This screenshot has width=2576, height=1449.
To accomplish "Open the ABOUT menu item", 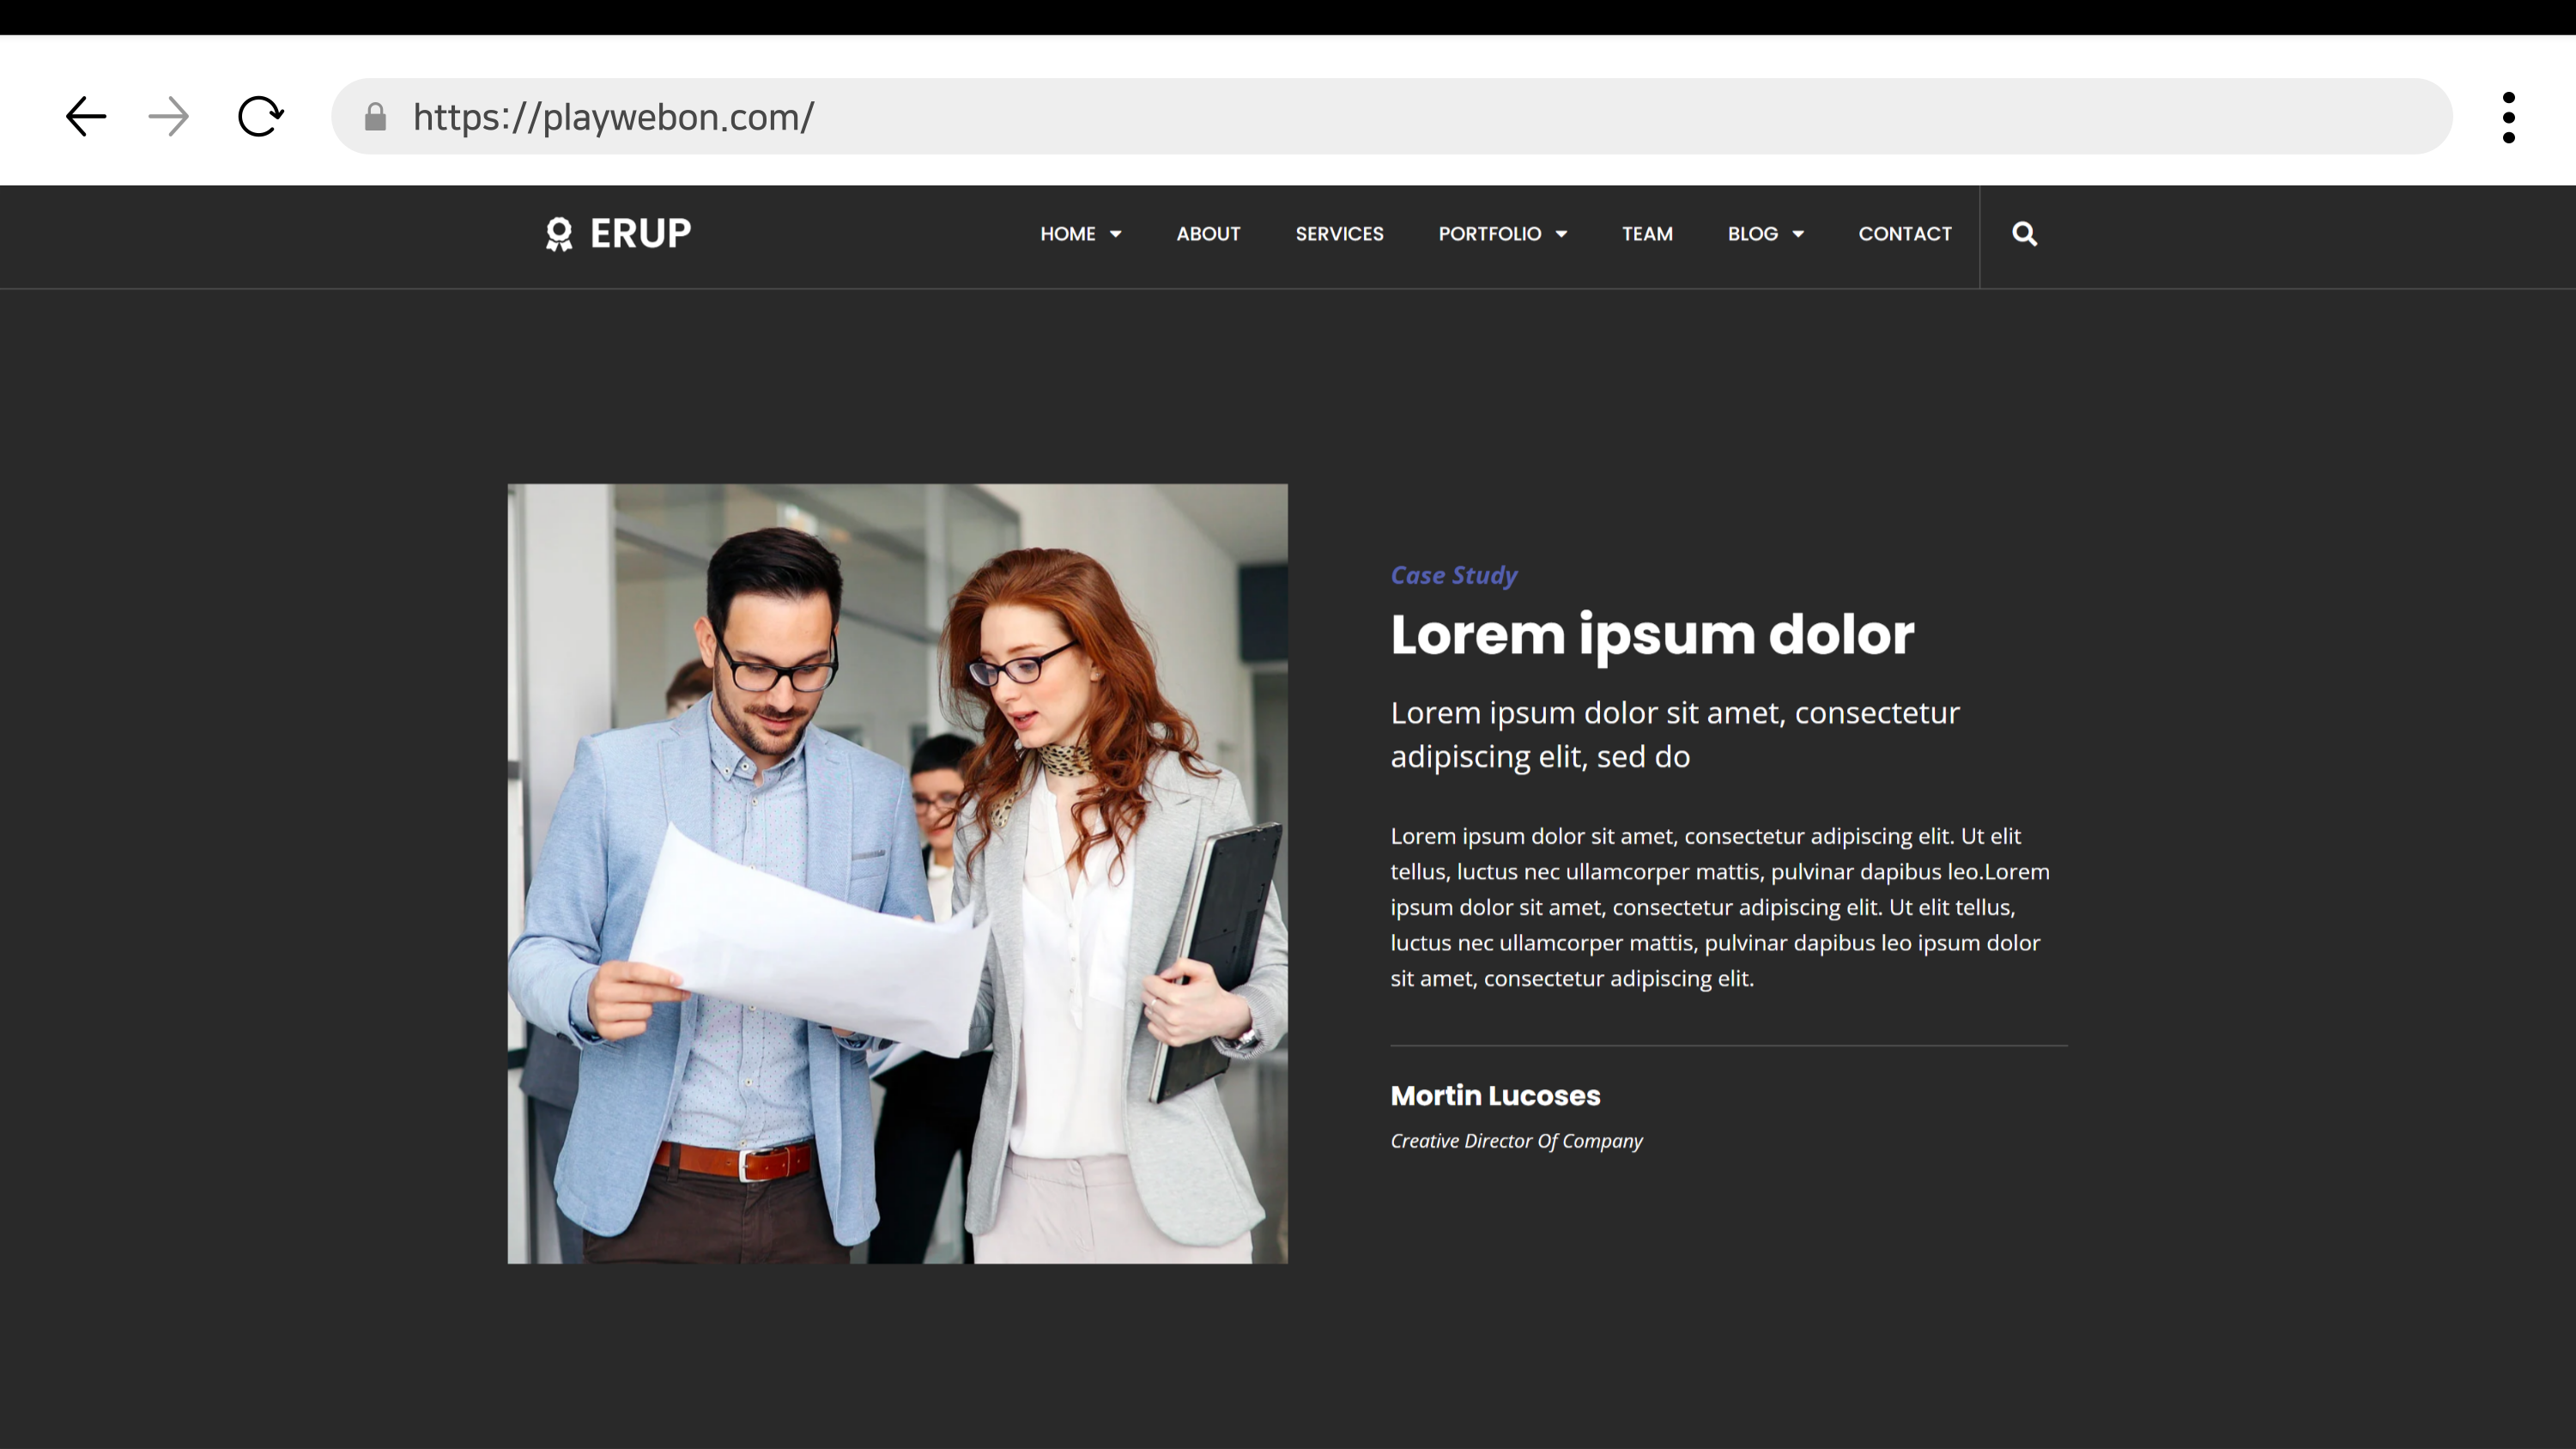I will [1208, 234].
